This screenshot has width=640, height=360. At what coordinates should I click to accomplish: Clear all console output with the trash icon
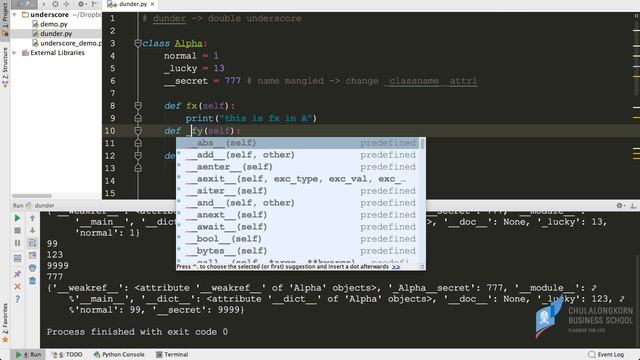coord(33,281)
